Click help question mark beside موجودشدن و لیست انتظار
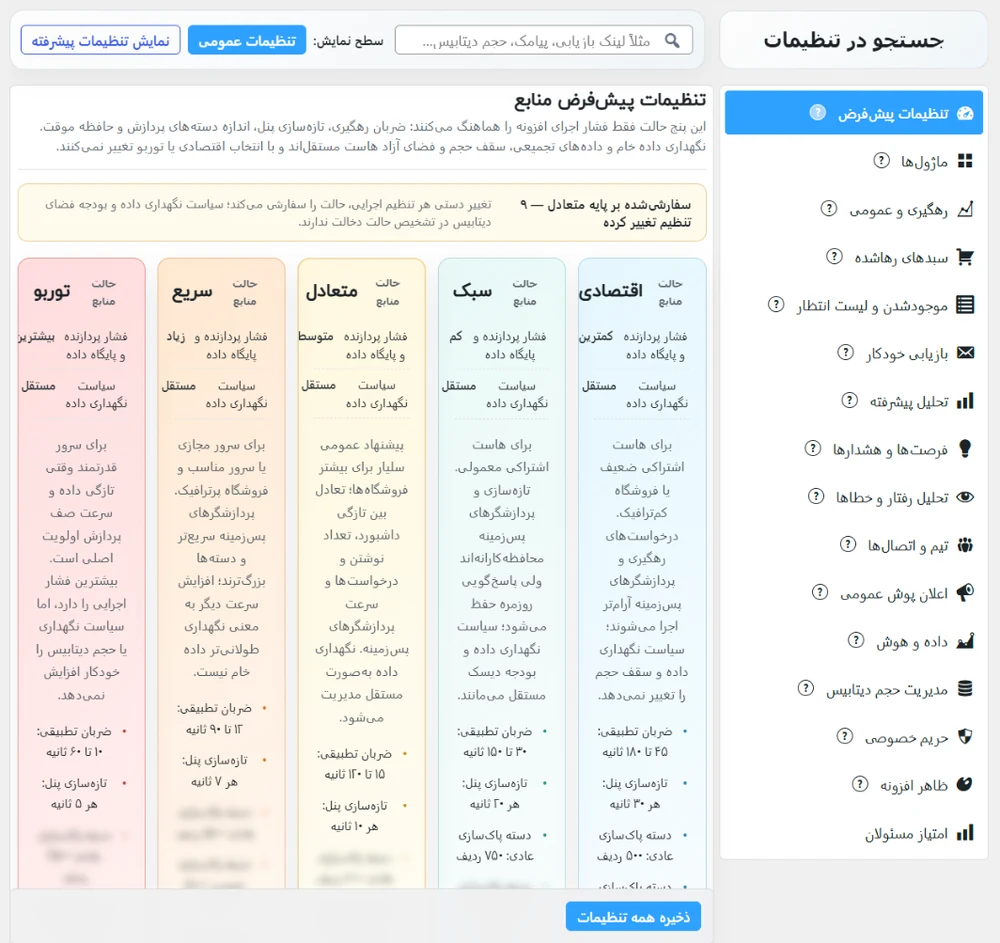 pos(776,304)
